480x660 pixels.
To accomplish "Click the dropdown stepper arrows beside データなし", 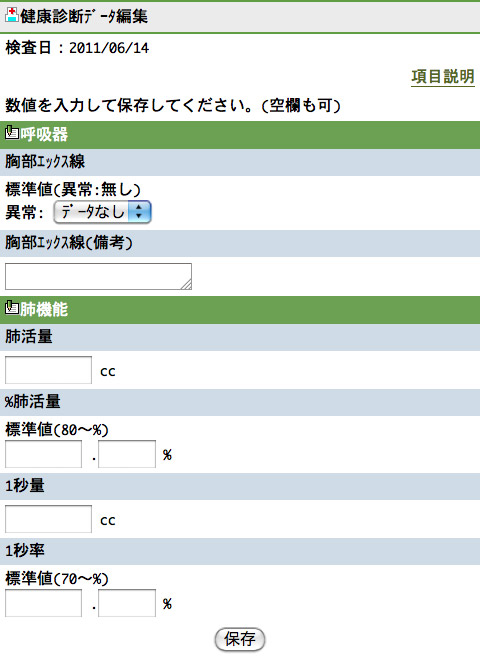I will coord(139,212).
